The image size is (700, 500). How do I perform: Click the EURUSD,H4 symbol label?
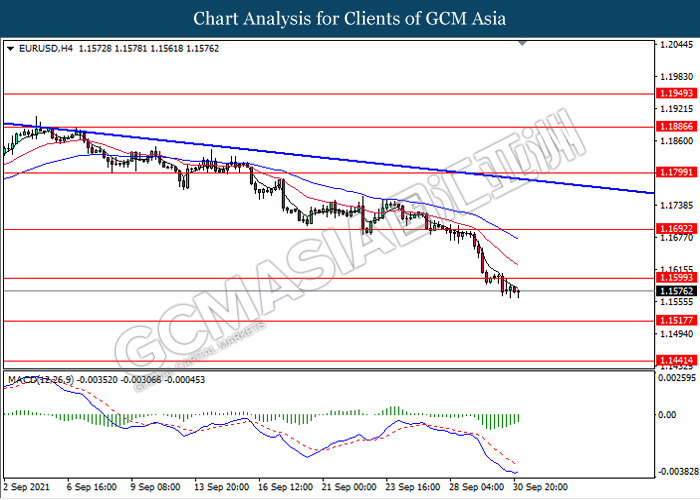point(46,49)
